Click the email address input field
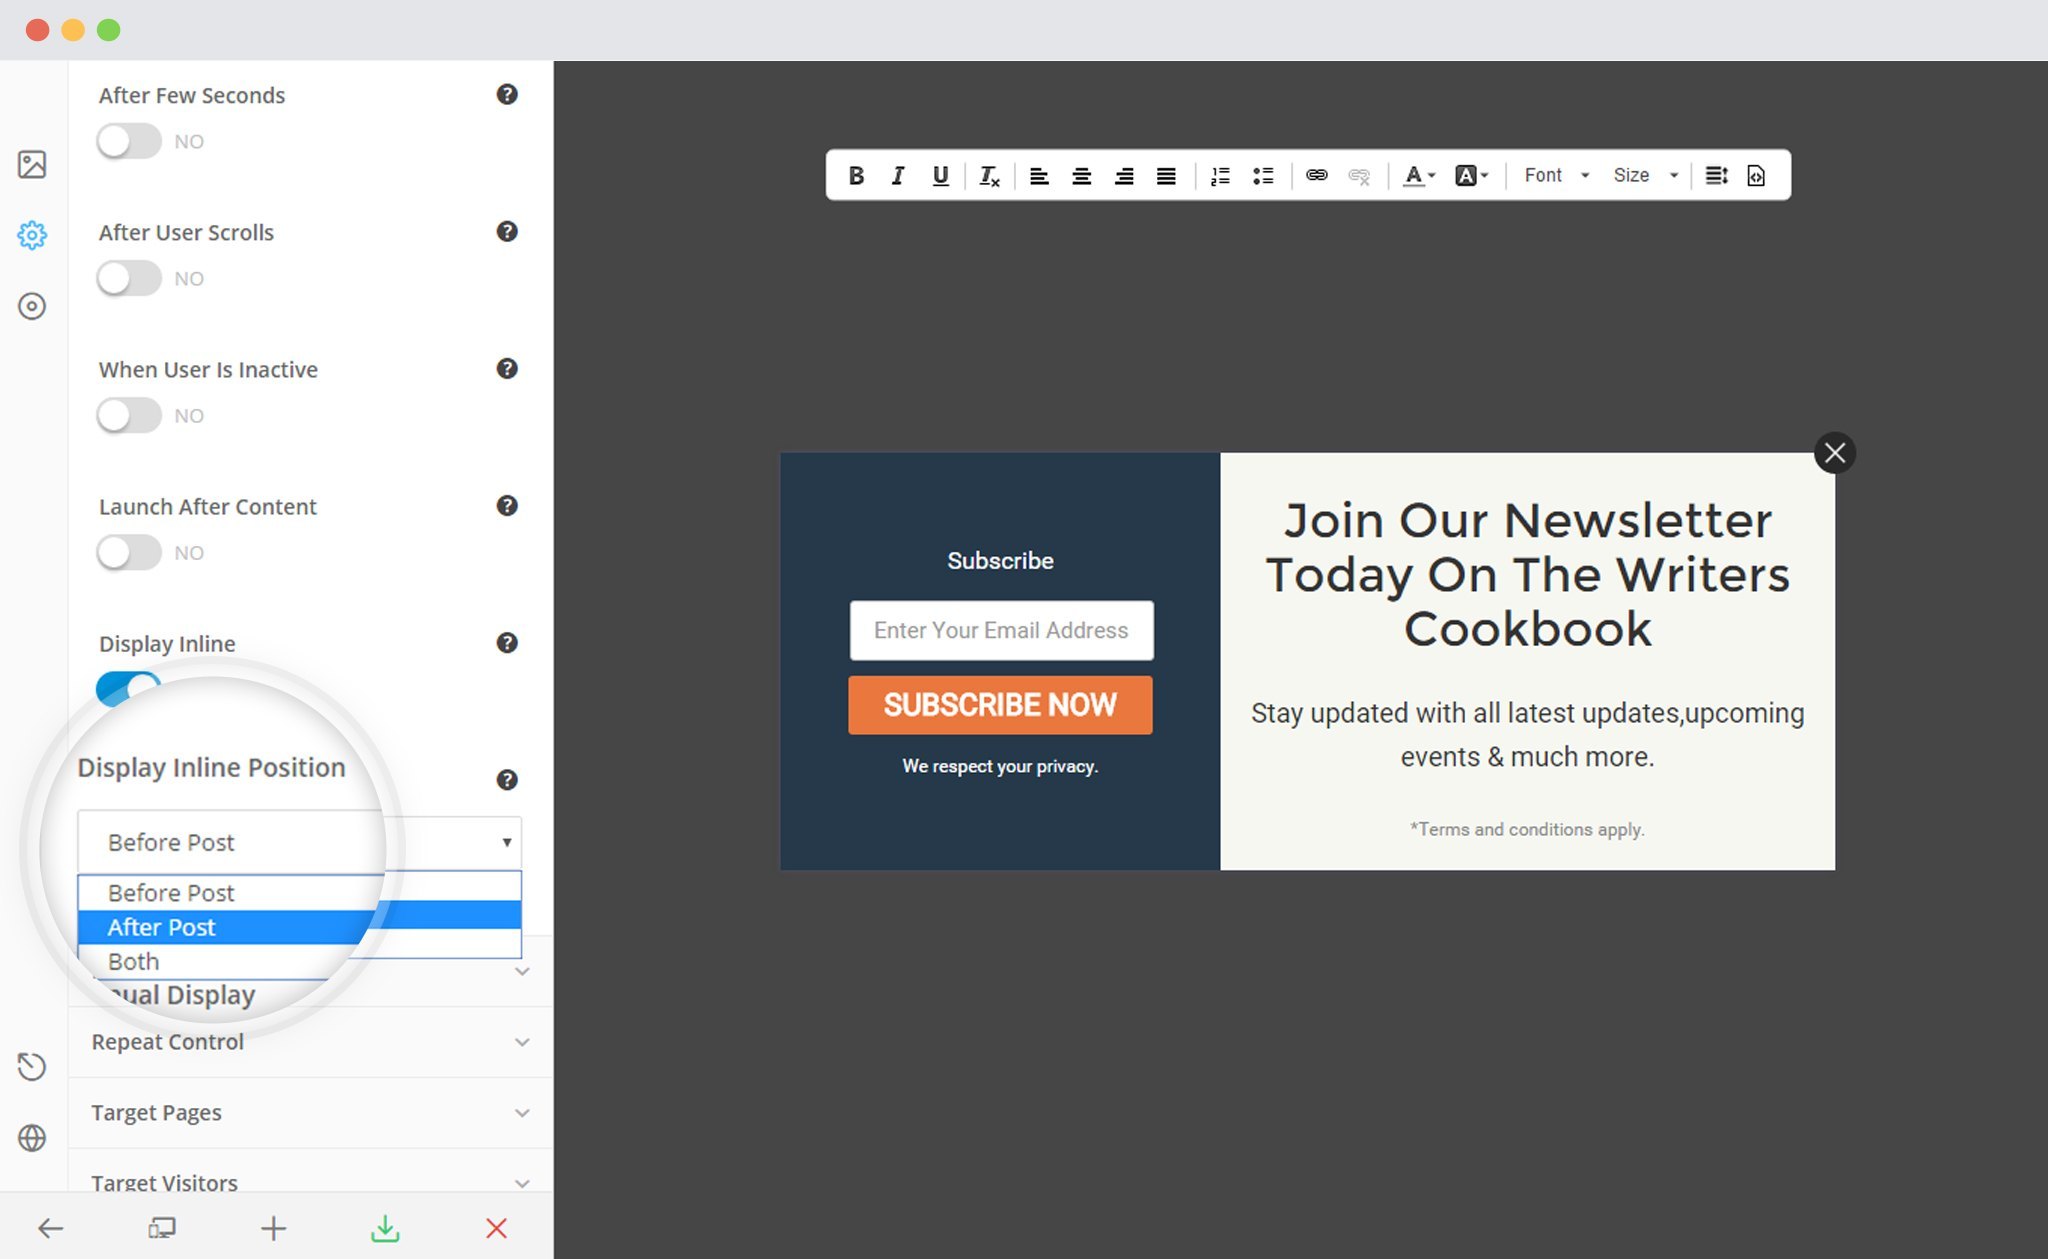The width and height of the screenshot is (2048, 1259). point(1001,630)
